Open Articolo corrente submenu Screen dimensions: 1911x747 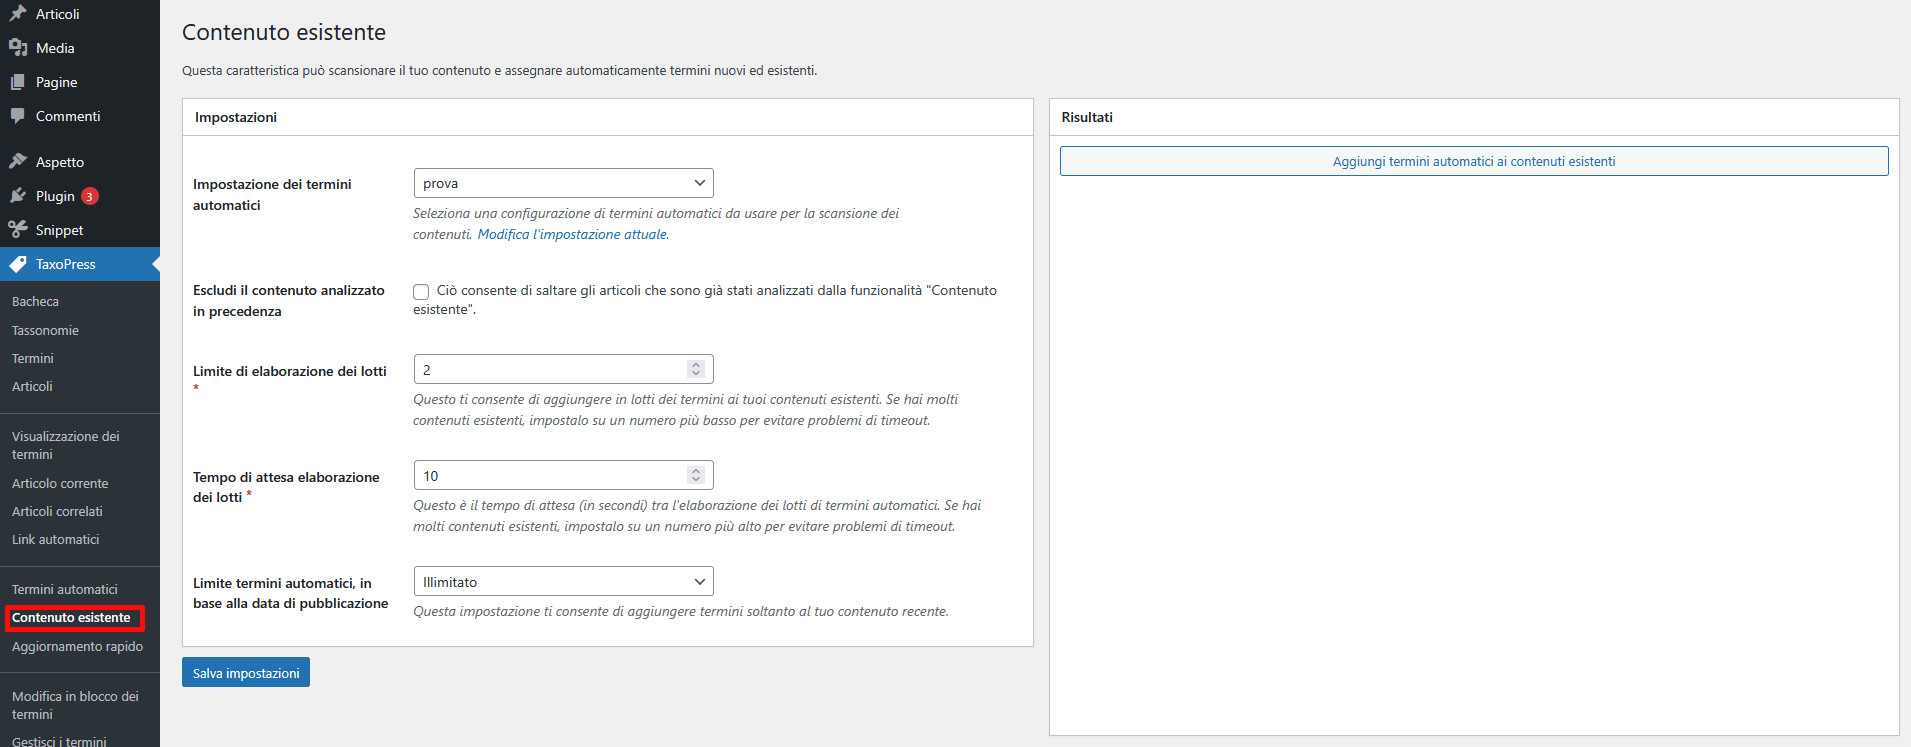pyautogui.click(x=60, y=483)
